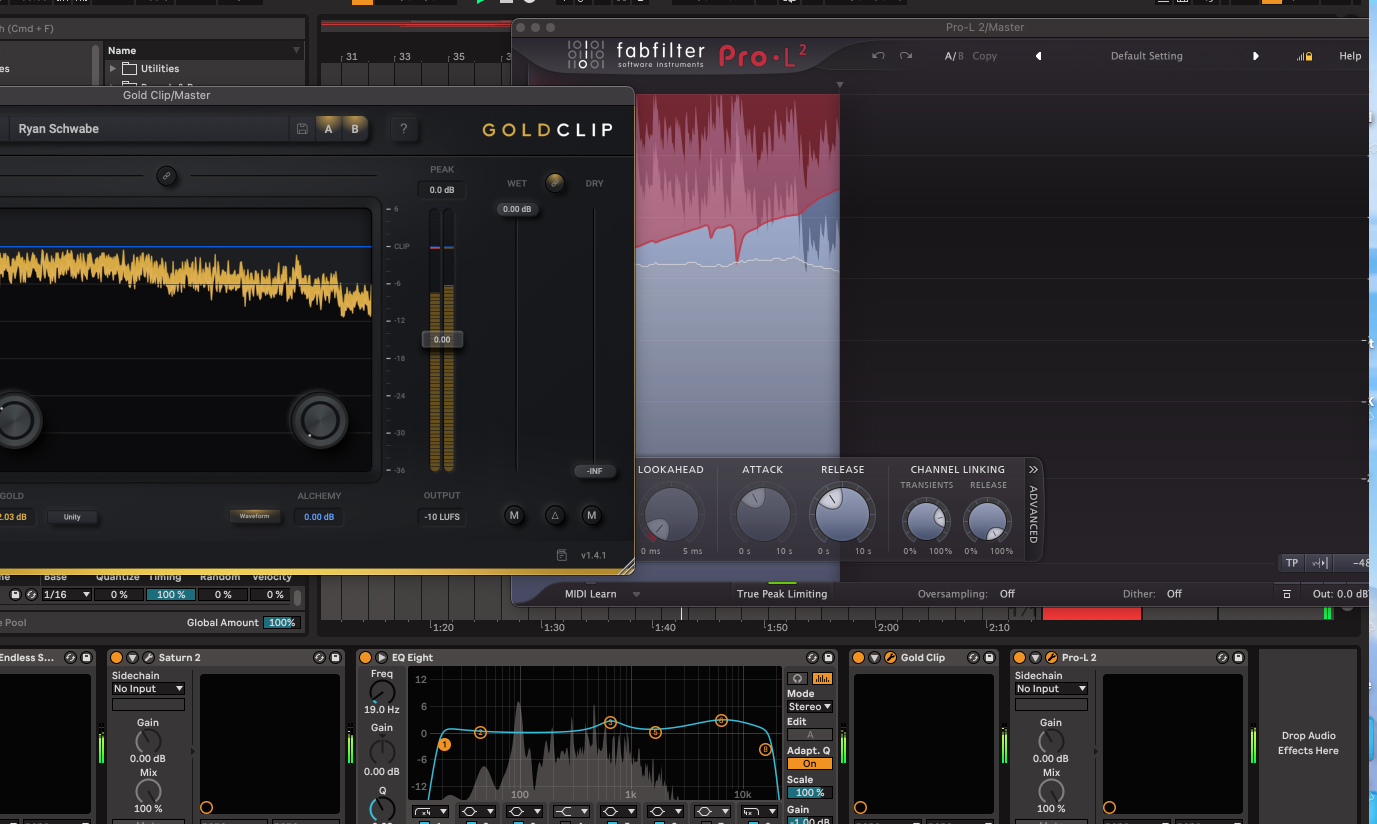
Task: Toggle Adapt. Q On button
Action: click(810, 764)
